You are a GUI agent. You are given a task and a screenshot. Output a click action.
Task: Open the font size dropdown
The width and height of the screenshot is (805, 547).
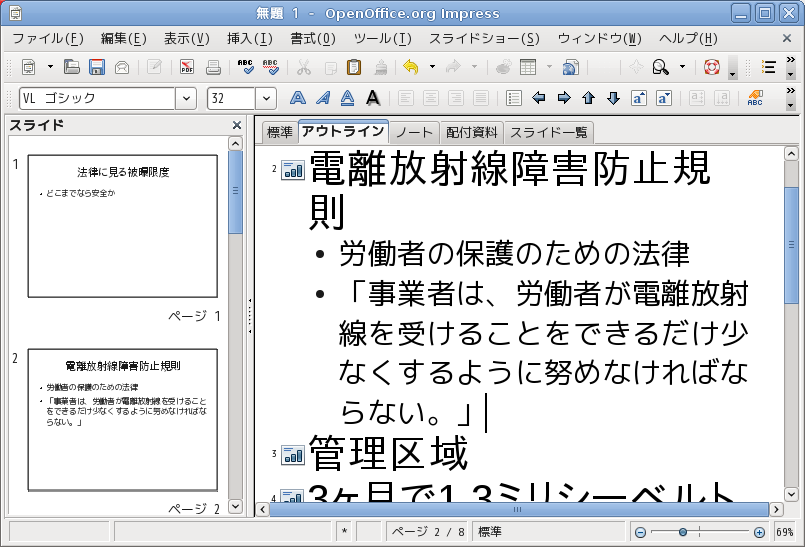(266, 98)
